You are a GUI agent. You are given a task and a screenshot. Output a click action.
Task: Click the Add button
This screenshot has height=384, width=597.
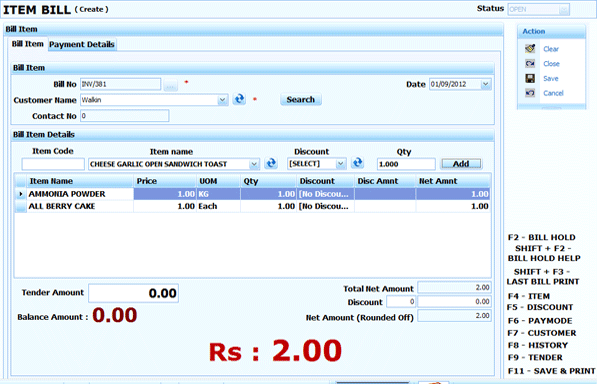(461, 164)
